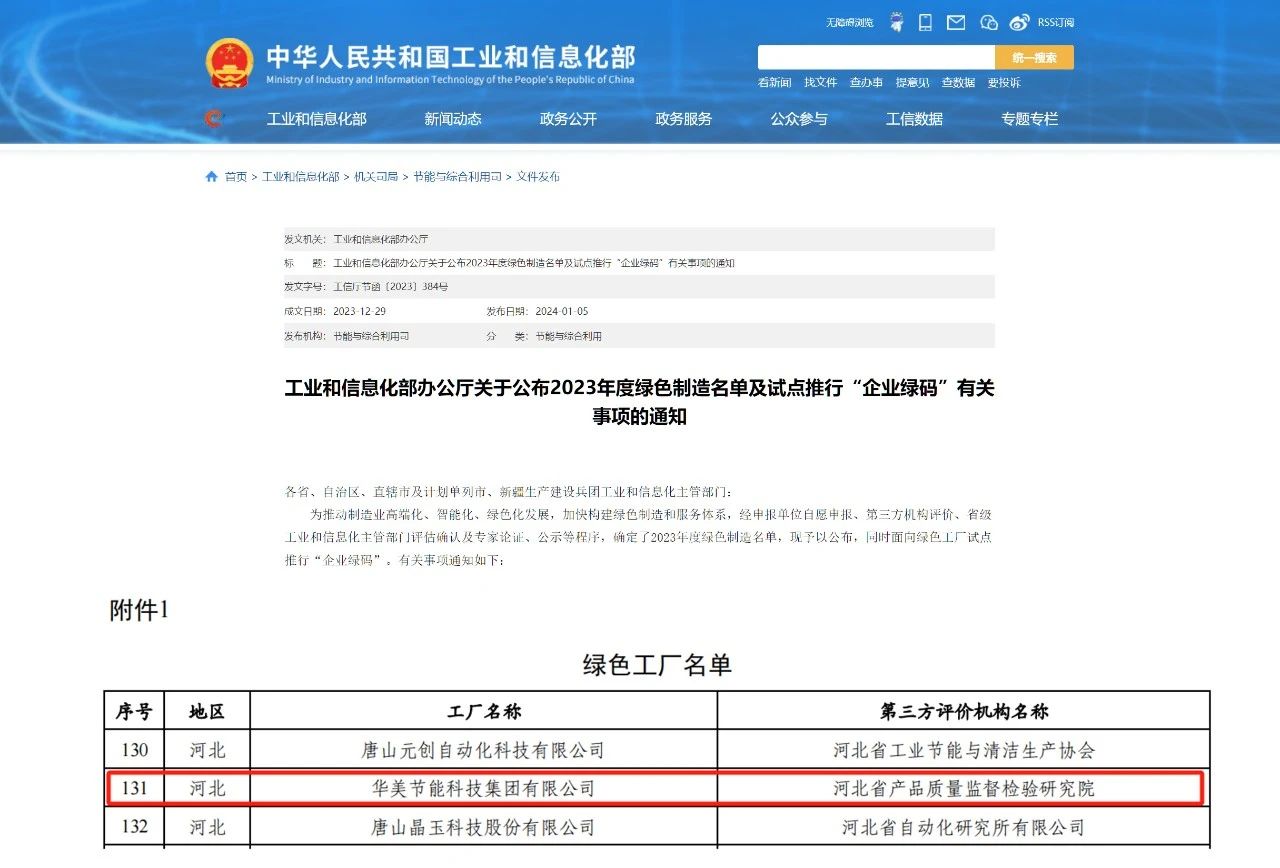The image size is (1280, 868).
Task: Open 专题专栏 nav menu
Action: [x=1030, y=119]
